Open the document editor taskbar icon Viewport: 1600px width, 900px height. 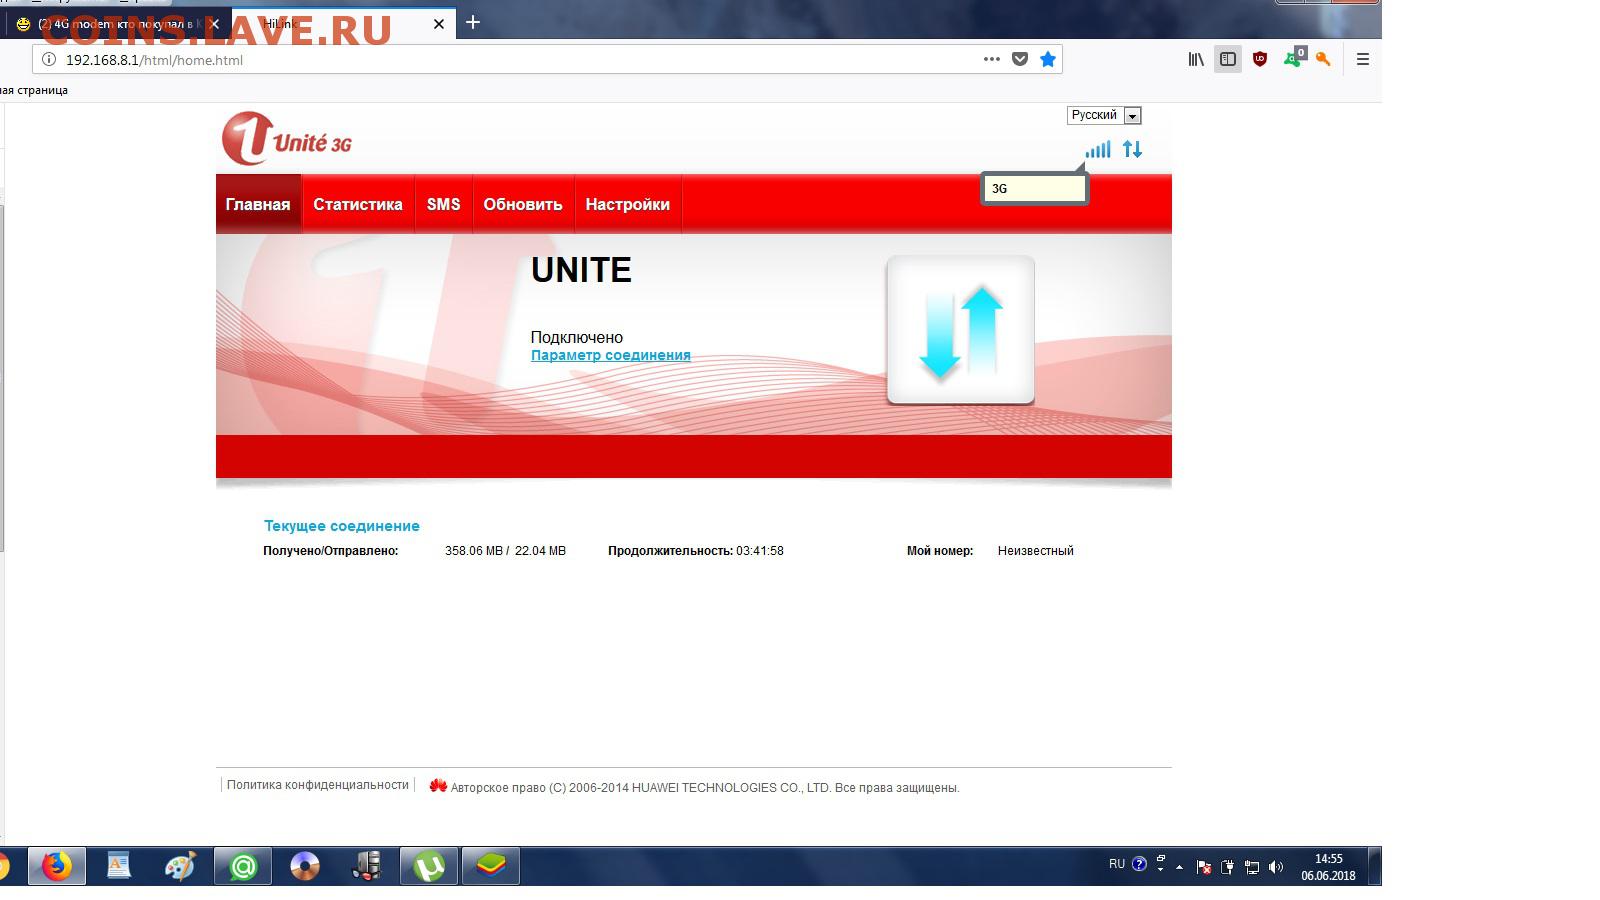click(119, 866)
